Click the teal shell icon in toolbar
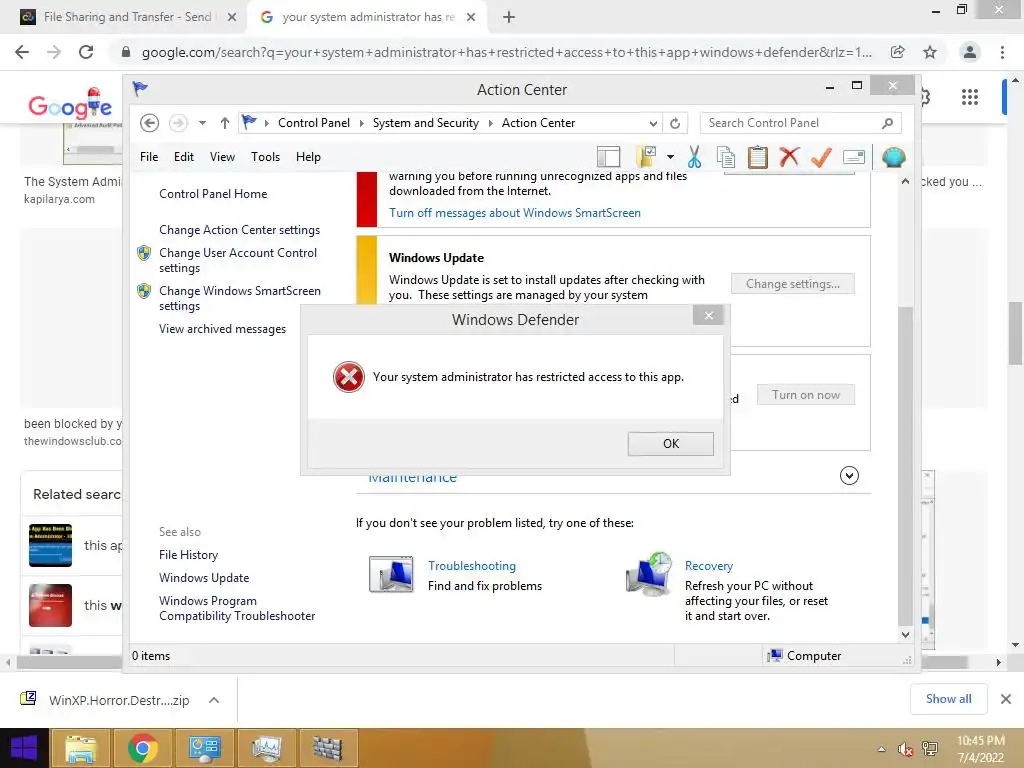Image resolution: width=1024 pixels, height=768 pixels. click(x=893, y=157)
